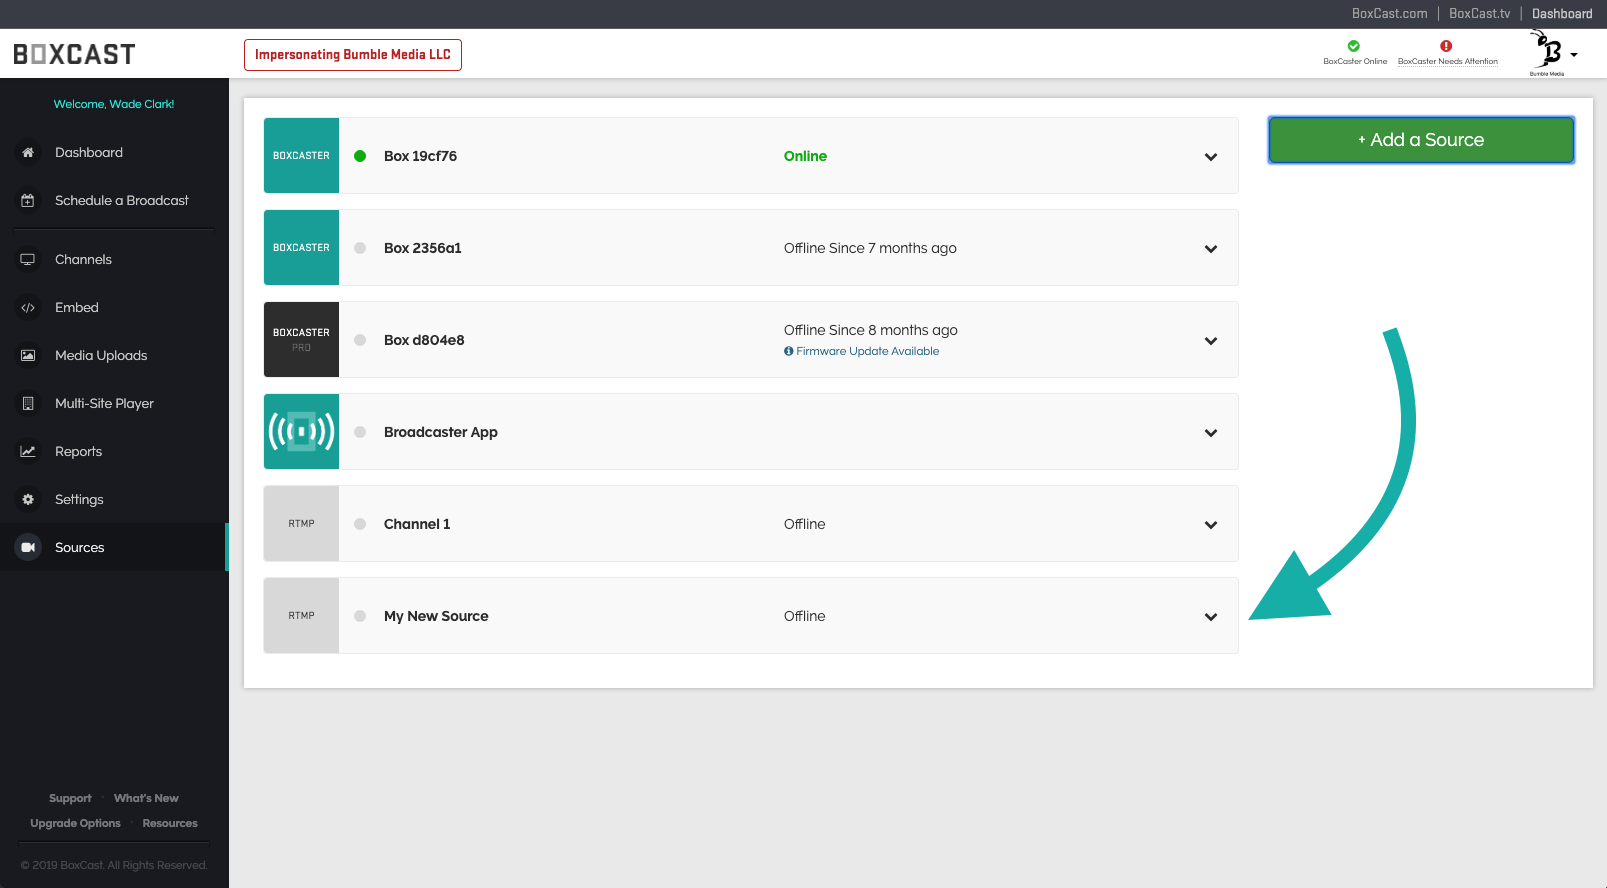Viewport: 1607px width, 888px height.
Task: Expand the Box 19cf76 source row
Action: pos(1210,157)
